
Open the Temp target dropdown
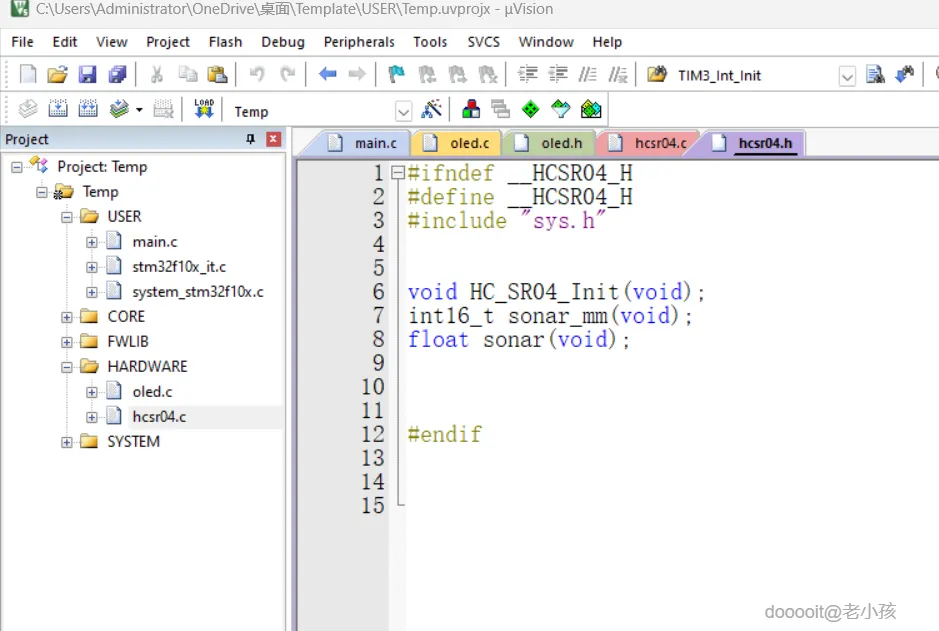[x=403, y=111]
